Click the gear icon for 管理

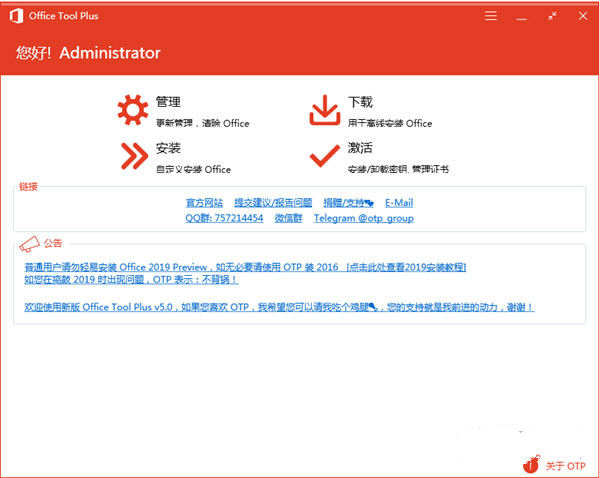click(x=133, y=110)
